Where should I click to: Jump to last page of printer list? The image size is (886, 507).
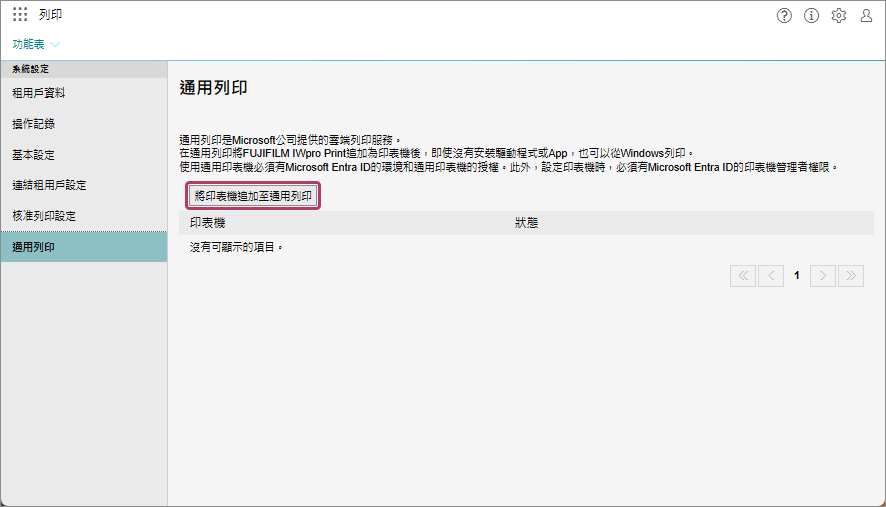click(851, 275)
